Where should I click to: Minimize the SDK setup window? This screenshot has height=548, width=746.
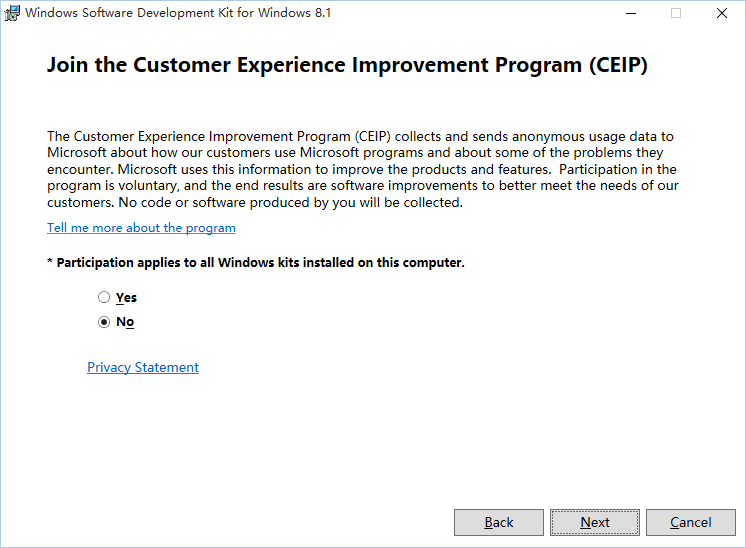pos(631,13)
